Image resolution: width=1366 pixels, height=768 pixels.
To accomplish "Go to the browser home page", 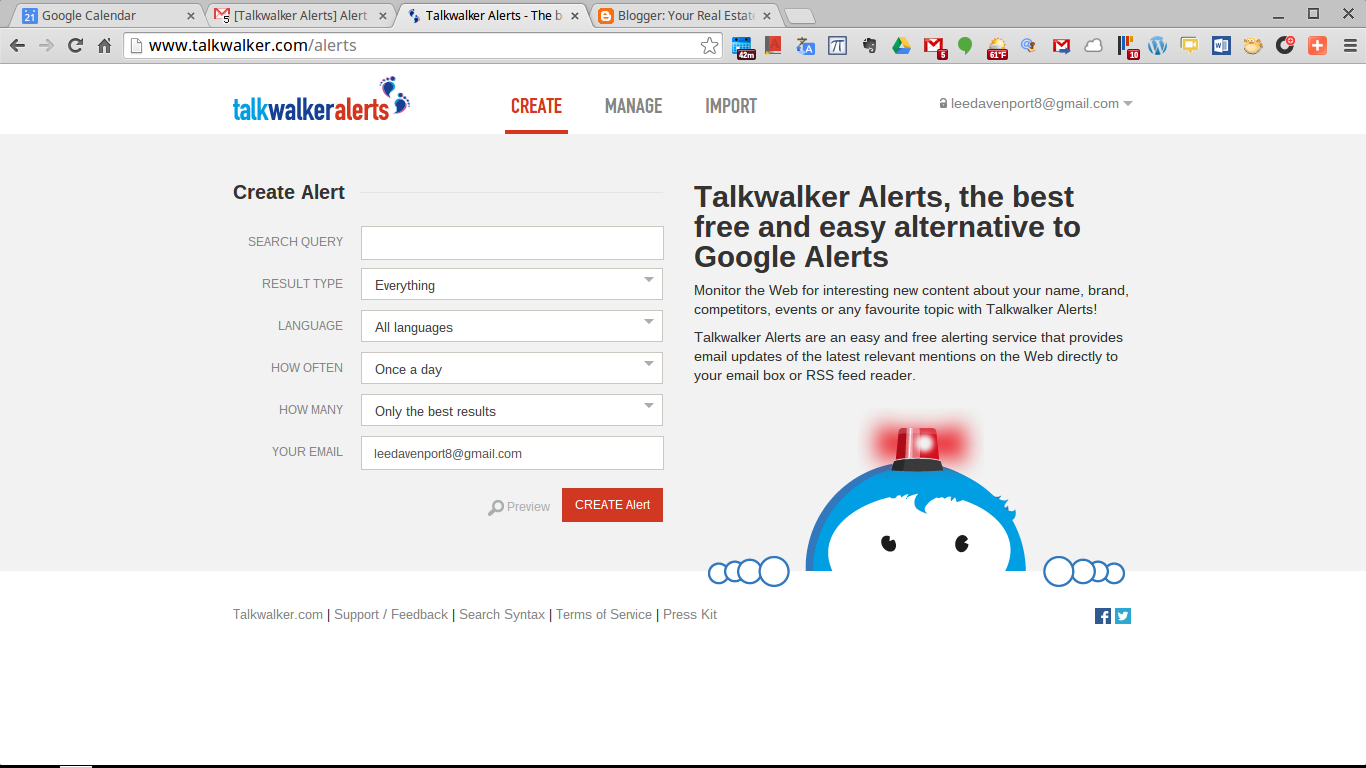I will tap(104, 46).
